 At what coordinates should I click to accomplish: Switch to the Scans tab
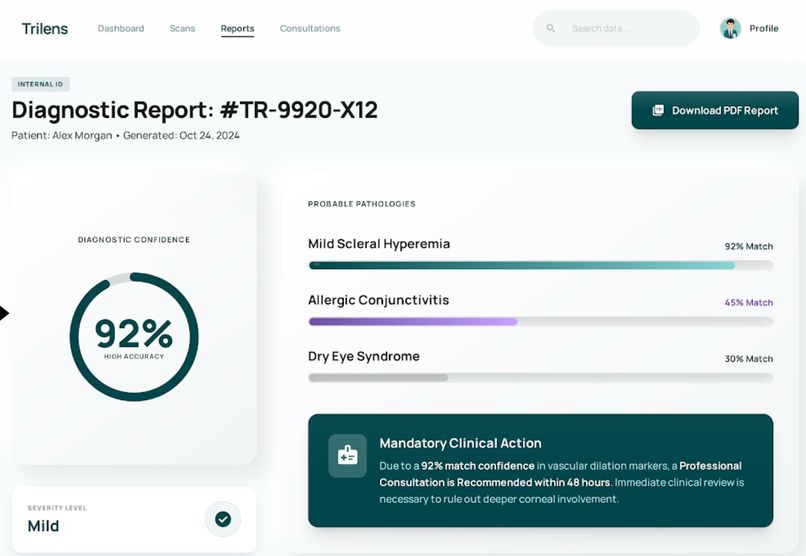[x=182, y=28]
